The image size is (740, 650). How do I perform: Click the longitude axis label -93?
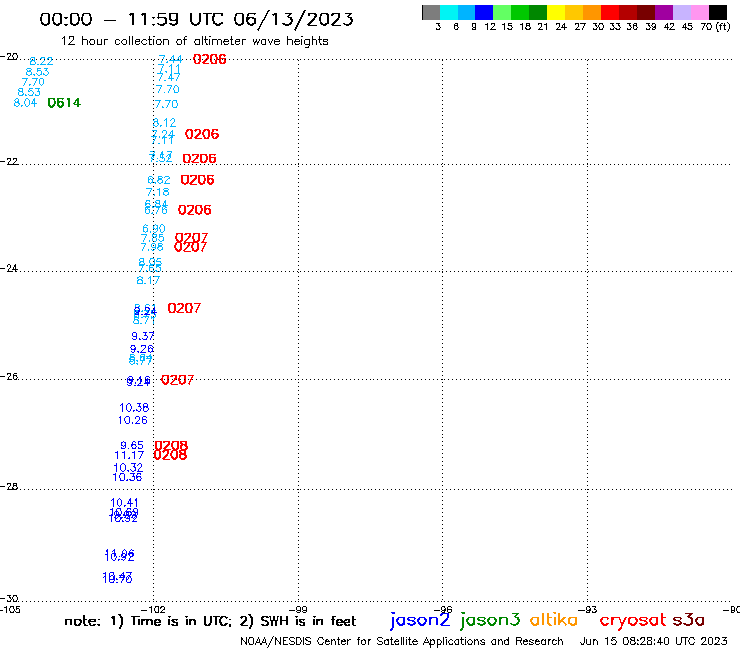coord(588,609)
